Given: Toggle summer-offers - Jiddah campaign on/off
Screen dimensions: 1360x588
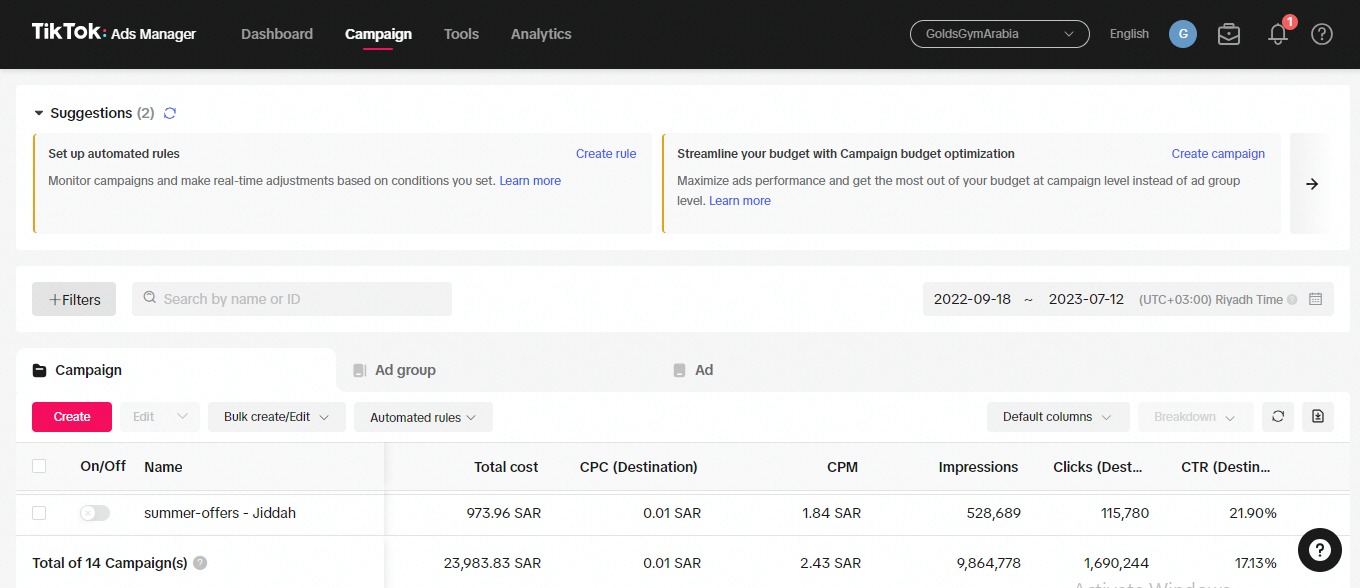Looking at the screenshot, I should [x=95, y=513].
